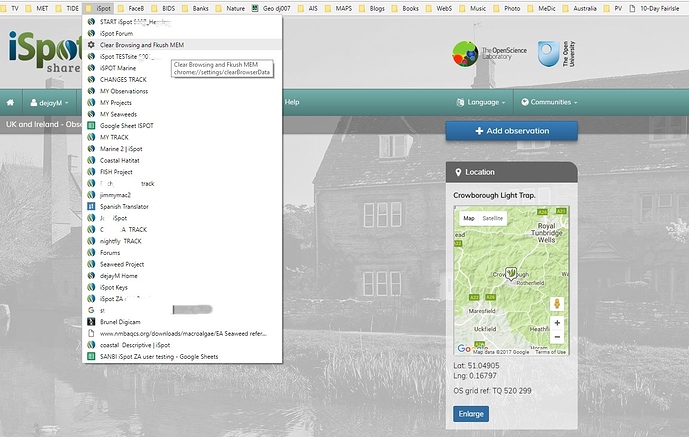689x437 pixels.
Task: Click the Open University logo
Action: tap(556, 54)
